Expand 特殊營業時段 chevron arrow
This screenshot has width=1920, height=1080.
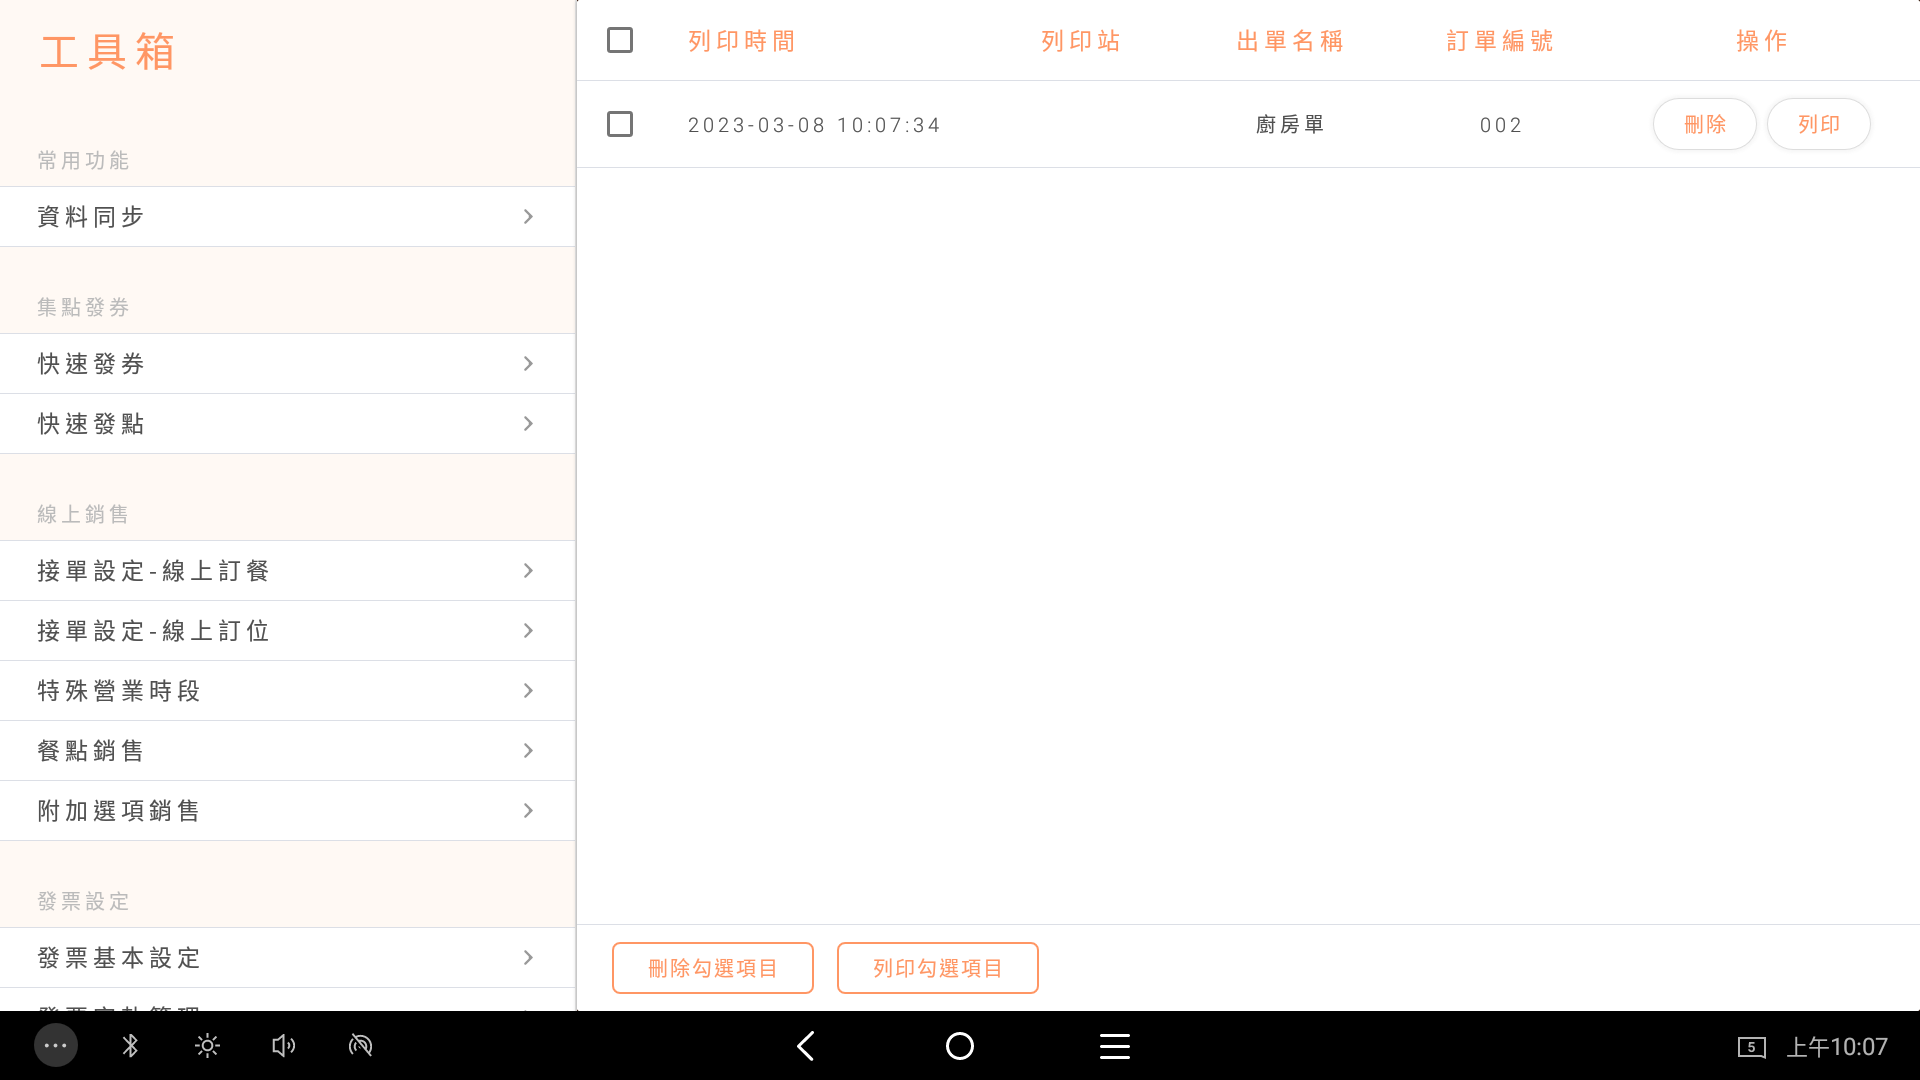pyautogui.click(x=528, y=691)
